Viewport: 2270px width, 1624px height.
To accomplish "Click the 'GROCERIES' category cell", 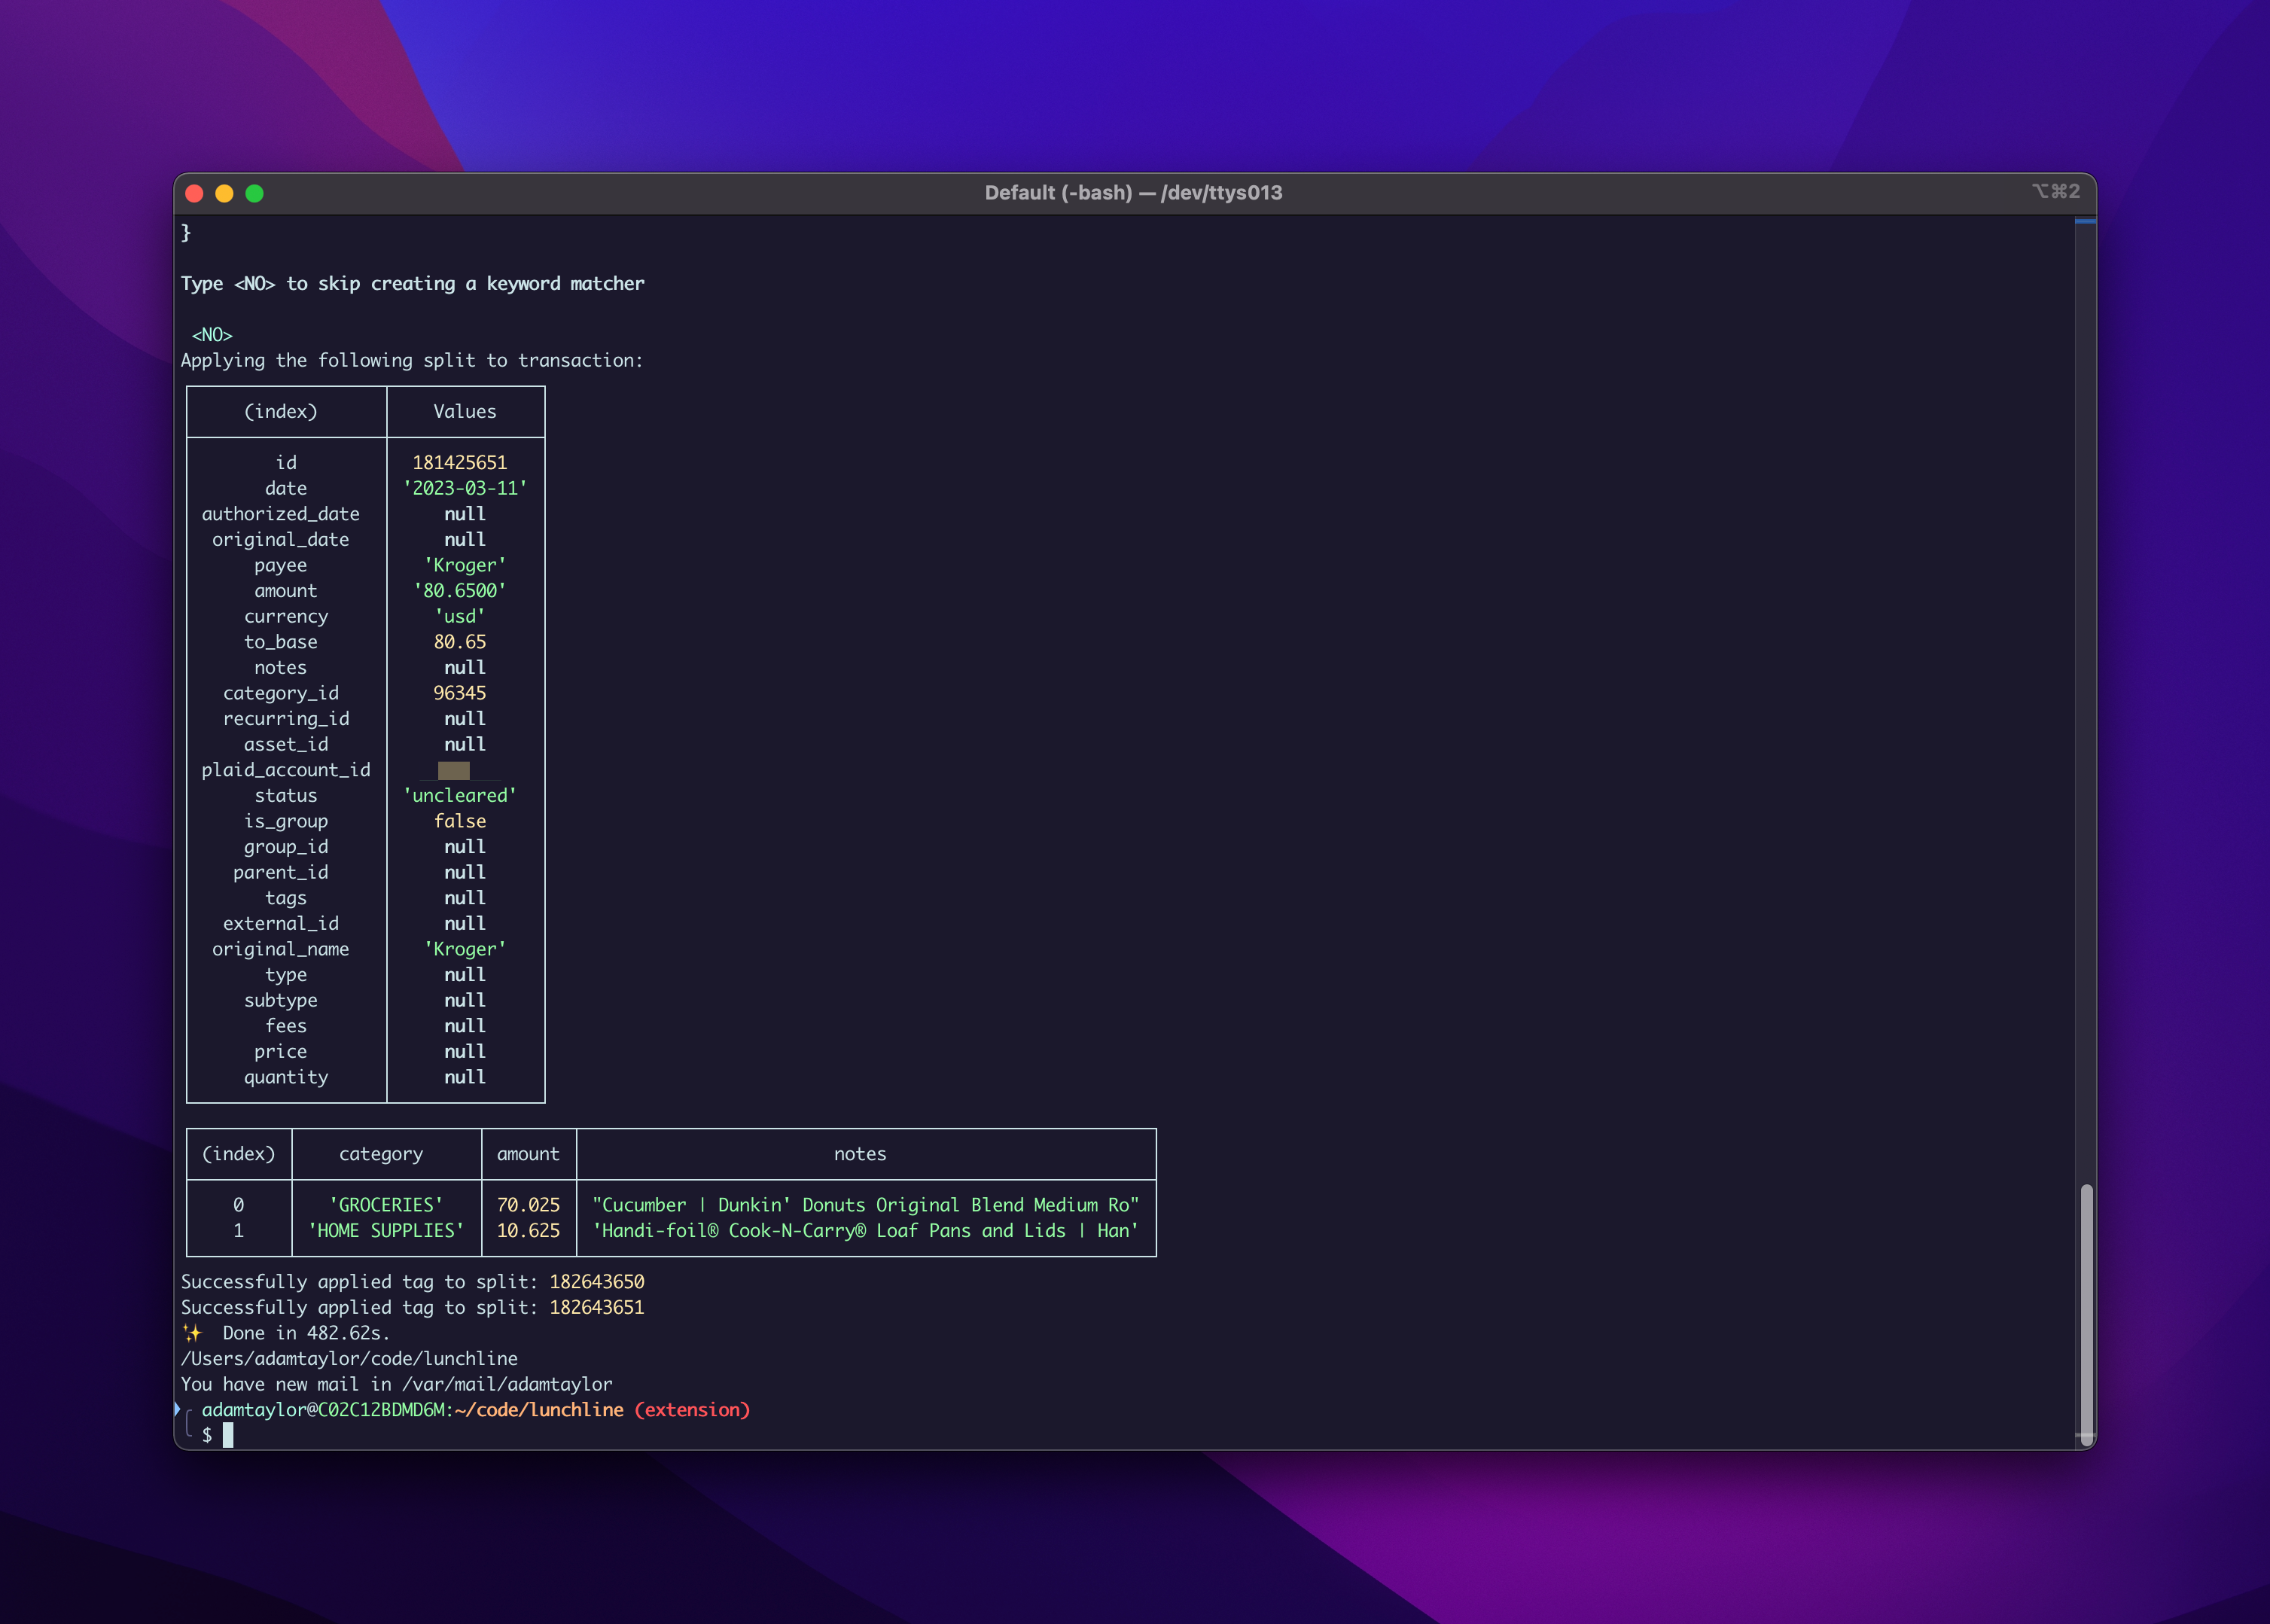I will click(386, 1204).
